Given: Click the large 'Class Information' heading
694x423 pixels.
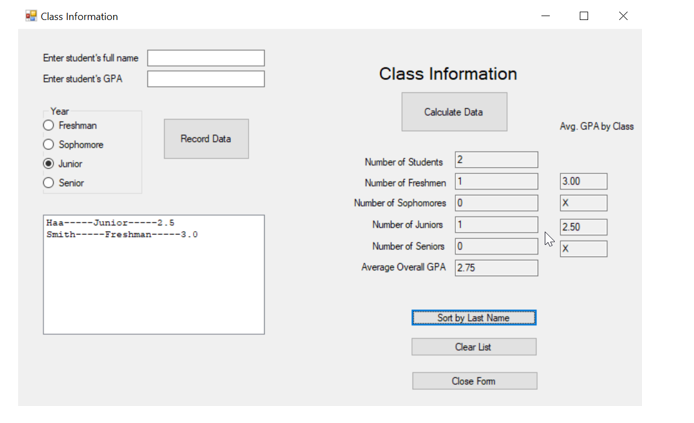Looking at the screenshot, I should pos(448,74).
